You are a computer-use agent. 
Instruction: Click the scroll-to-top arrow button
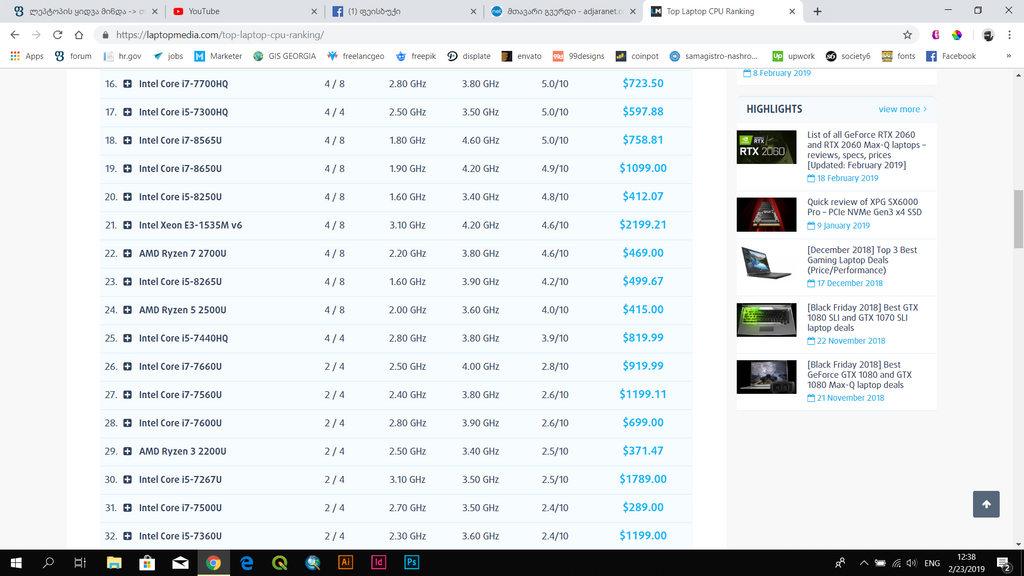pos(986,504)
